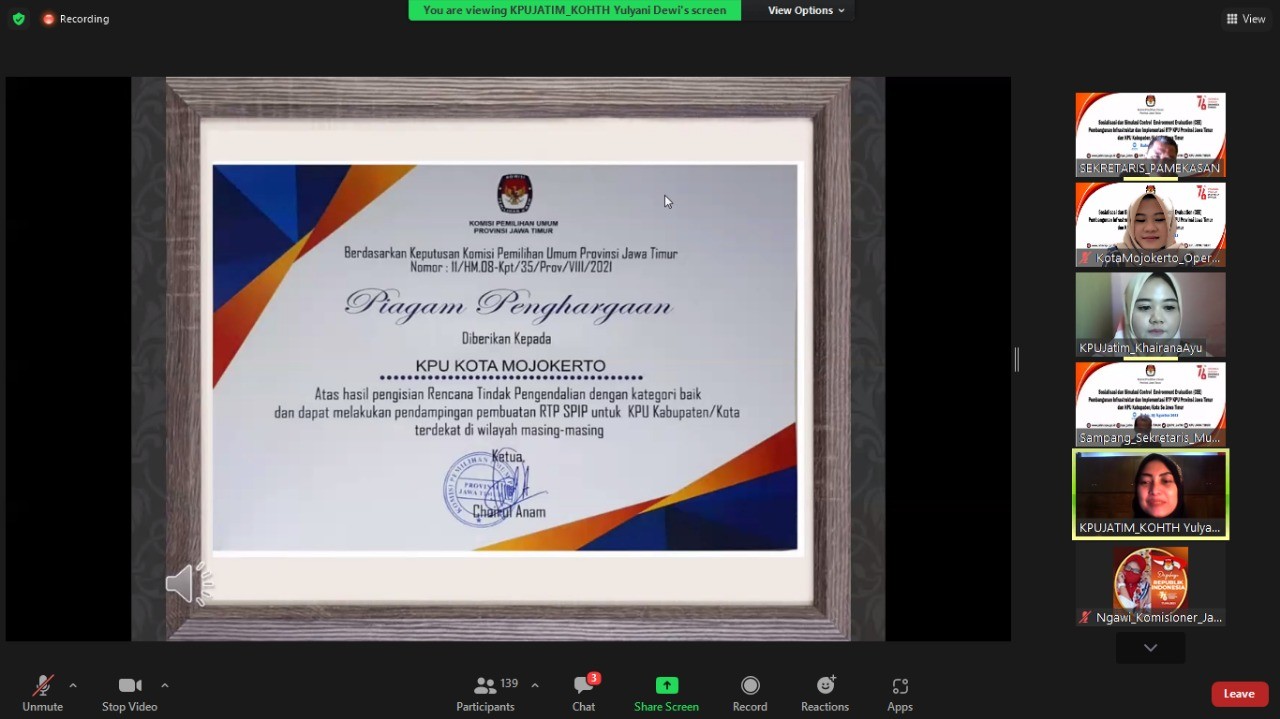Viewport: 1280px width, 719px height.
Task: Open the View Options dropdown
Action: (805, 10)
